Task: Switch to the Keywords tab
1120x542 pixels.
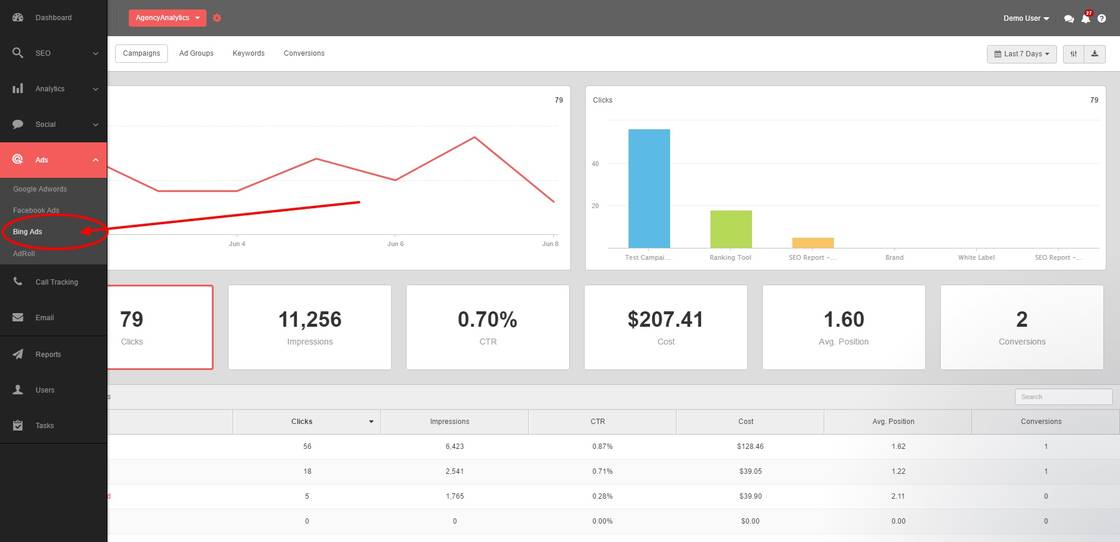Action: pos(248,53)
